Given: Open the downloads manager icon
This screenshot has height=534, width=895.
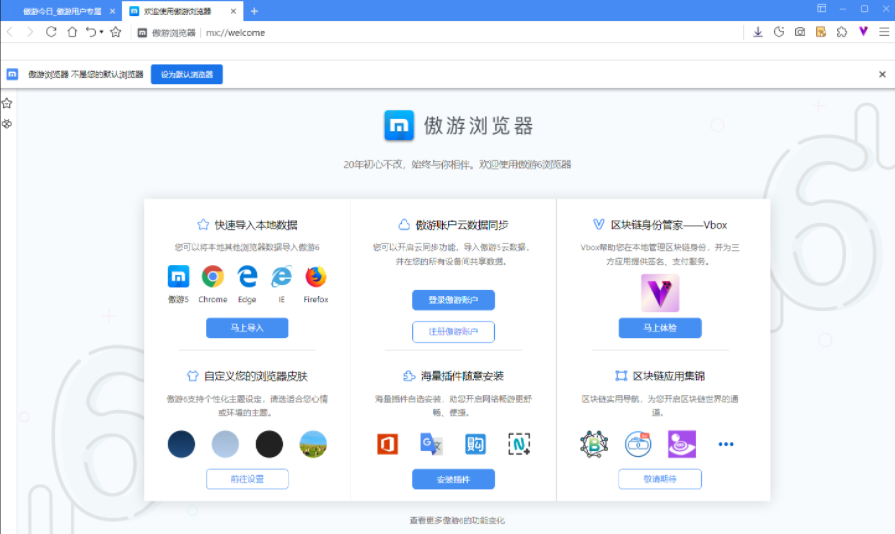Looking at the screenshot, I should (758, 32).
